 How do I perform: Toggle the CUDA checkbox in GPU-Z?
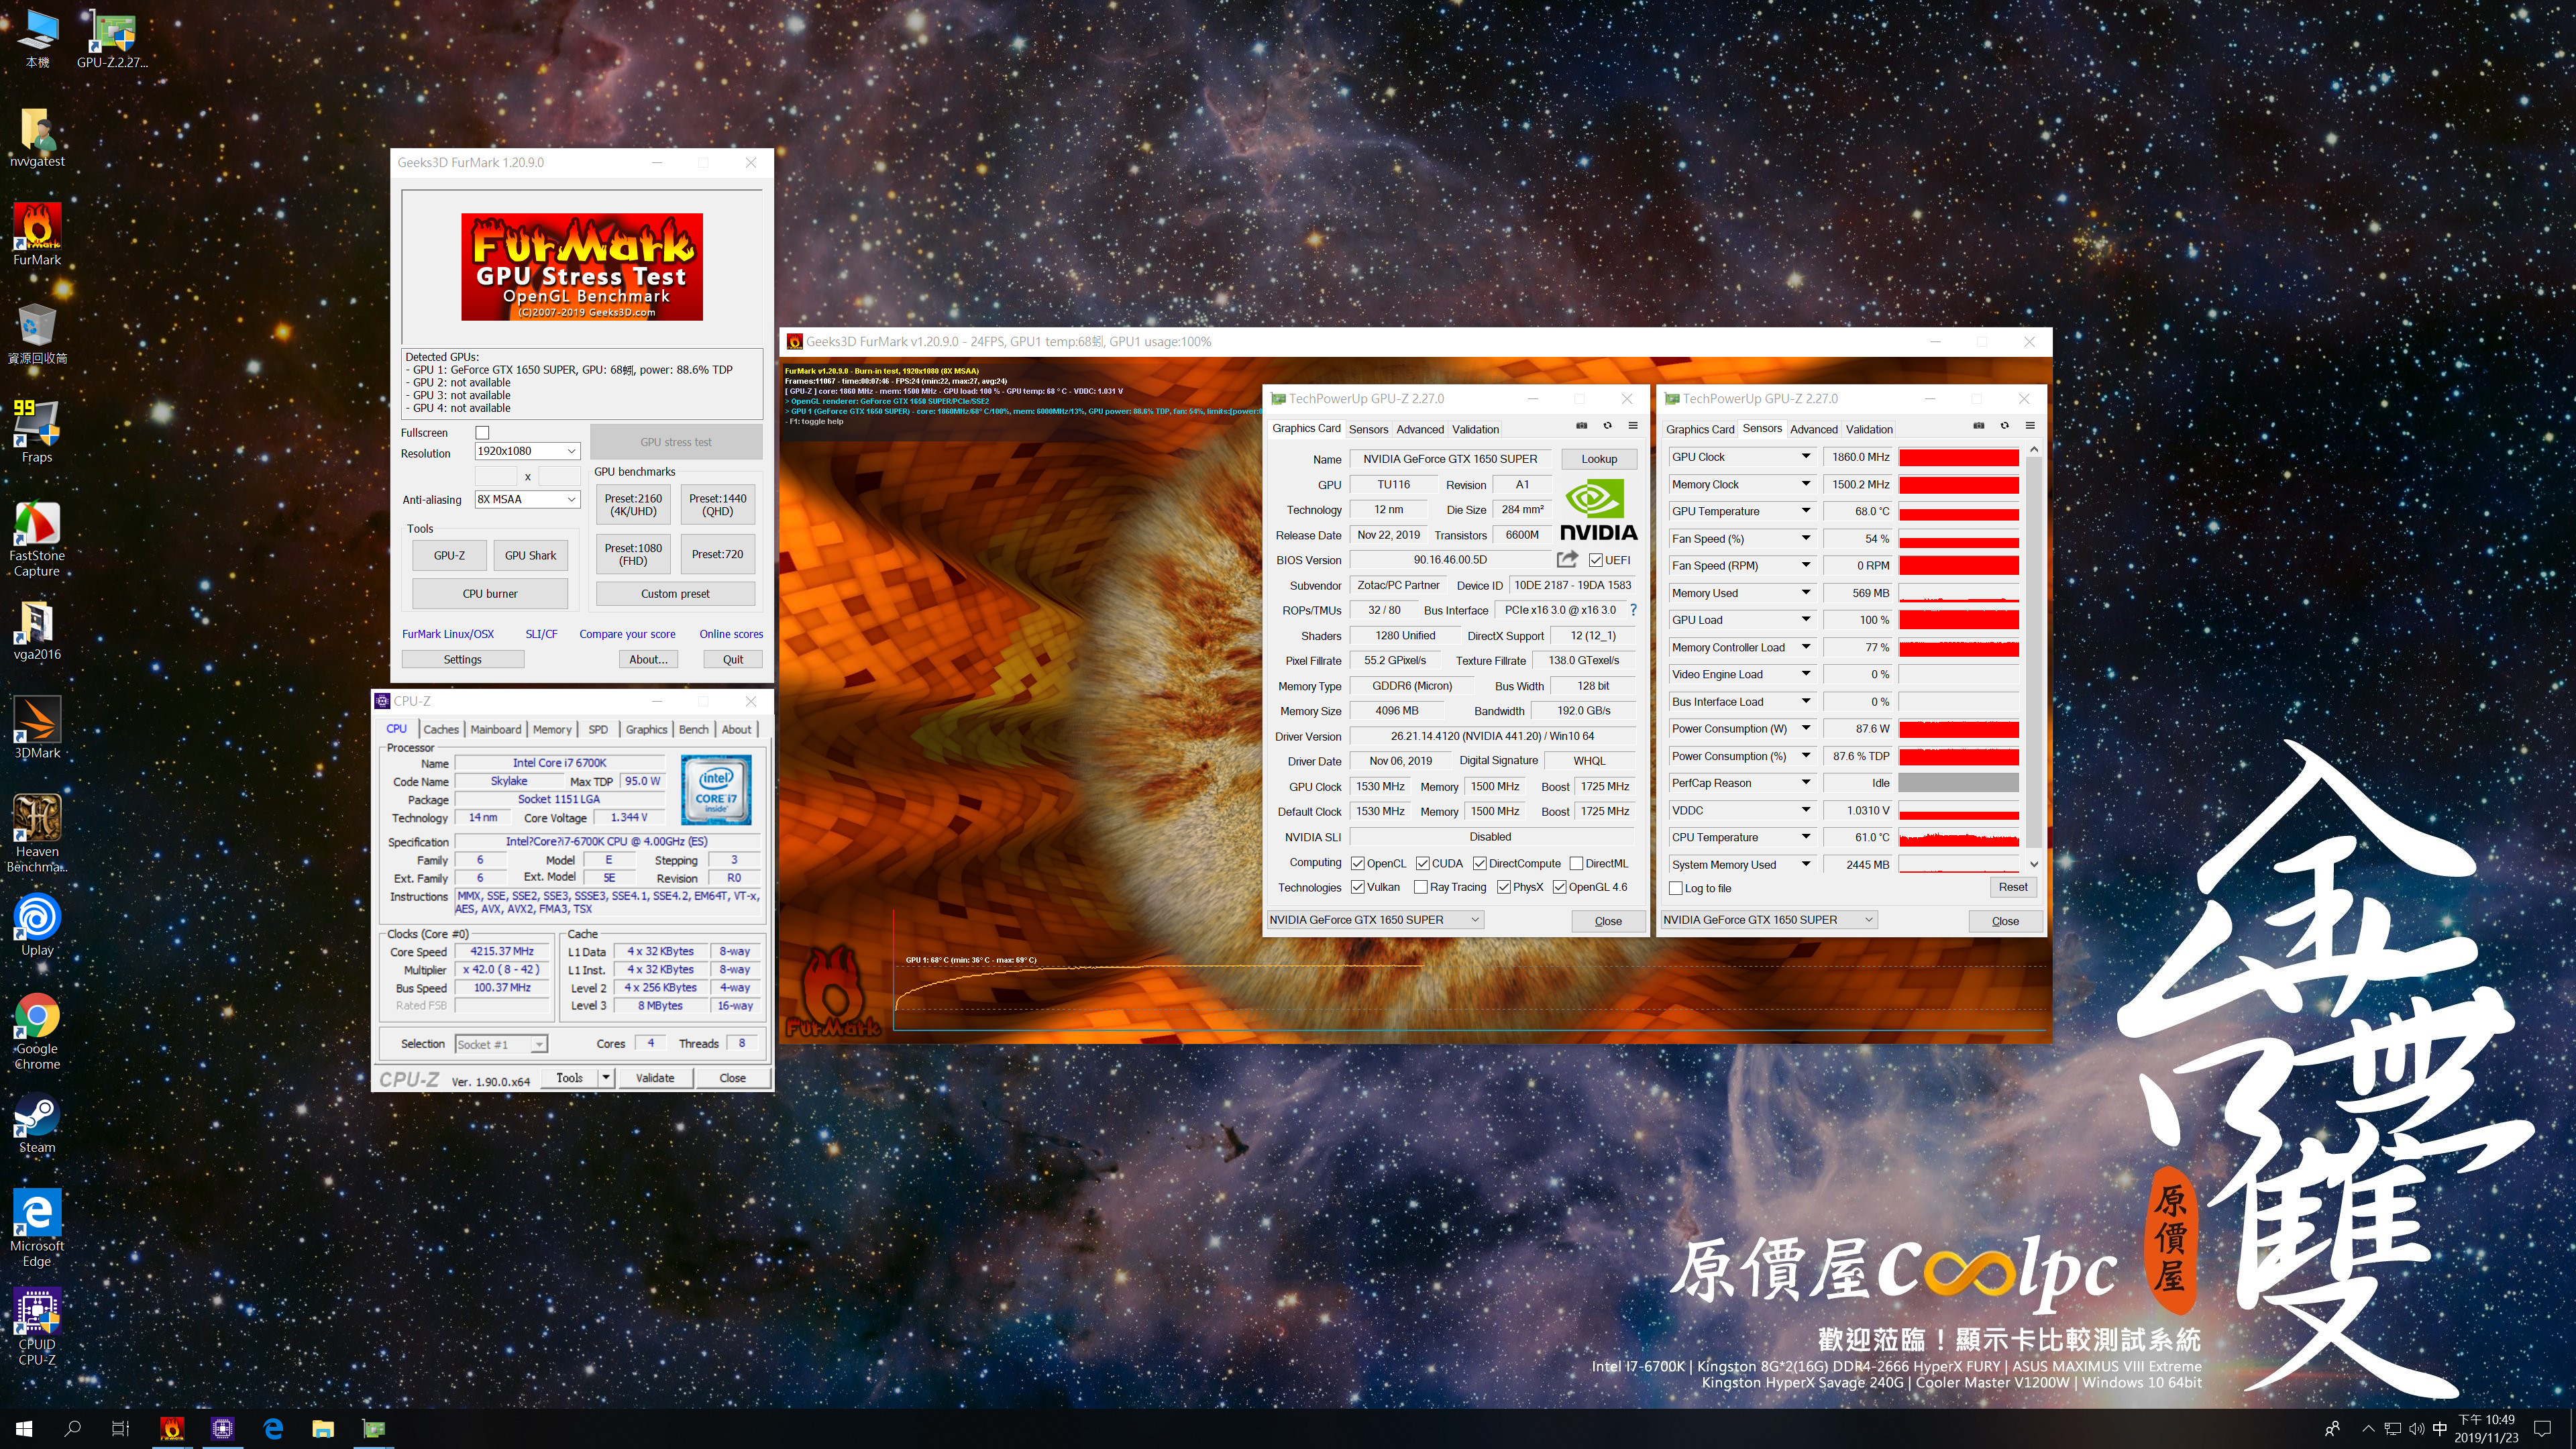pos(1422,863)
